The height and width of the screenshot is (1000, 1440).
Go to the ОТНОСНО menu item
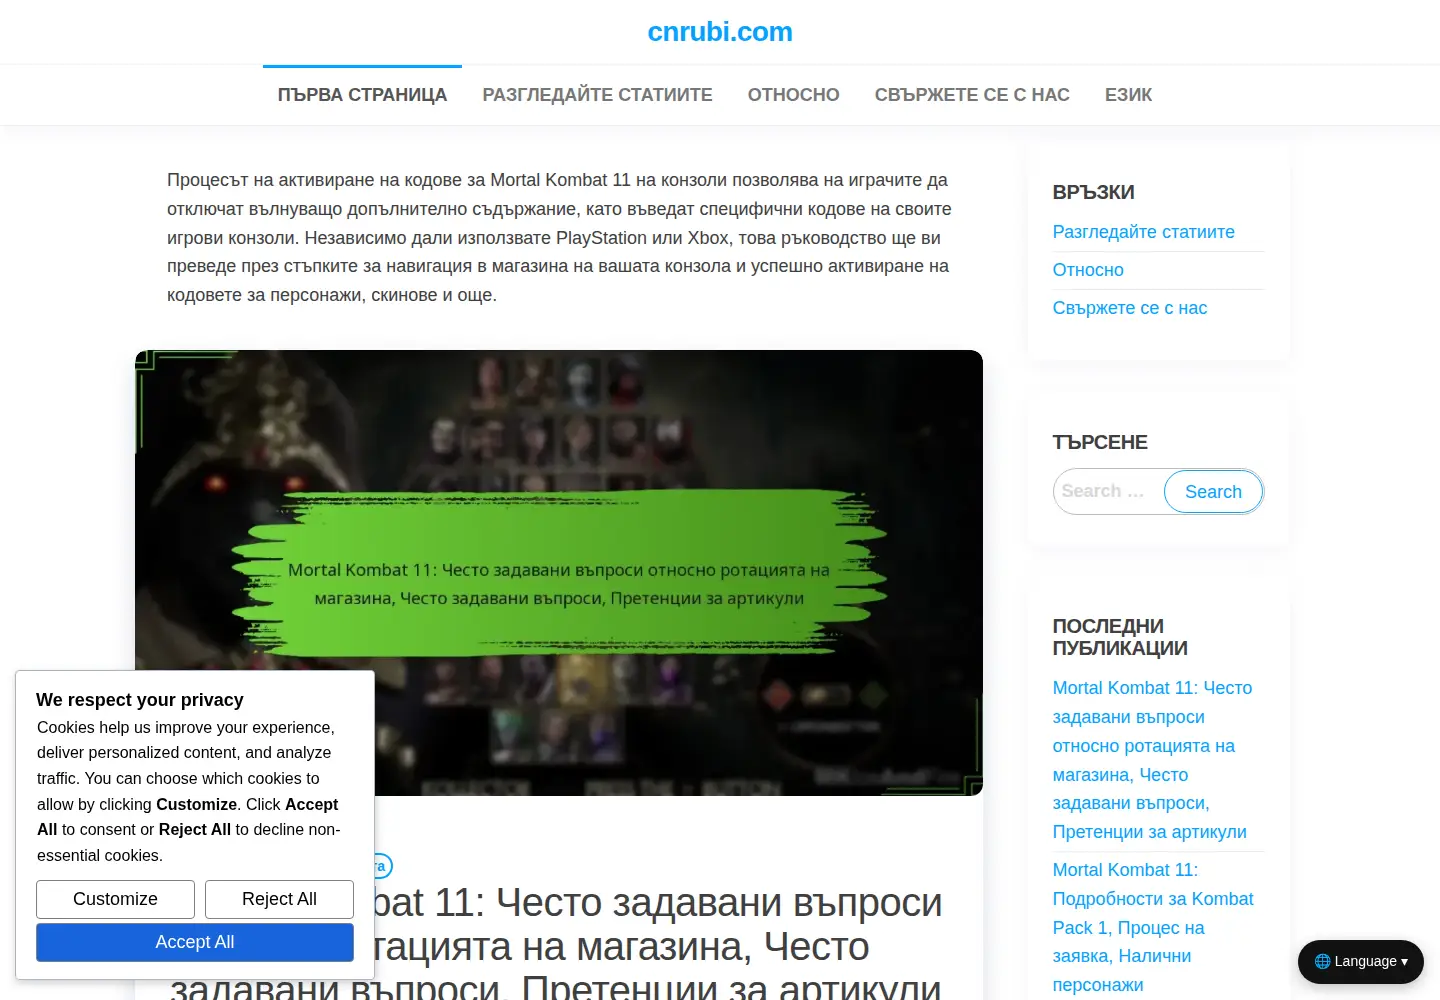[793, 95]
